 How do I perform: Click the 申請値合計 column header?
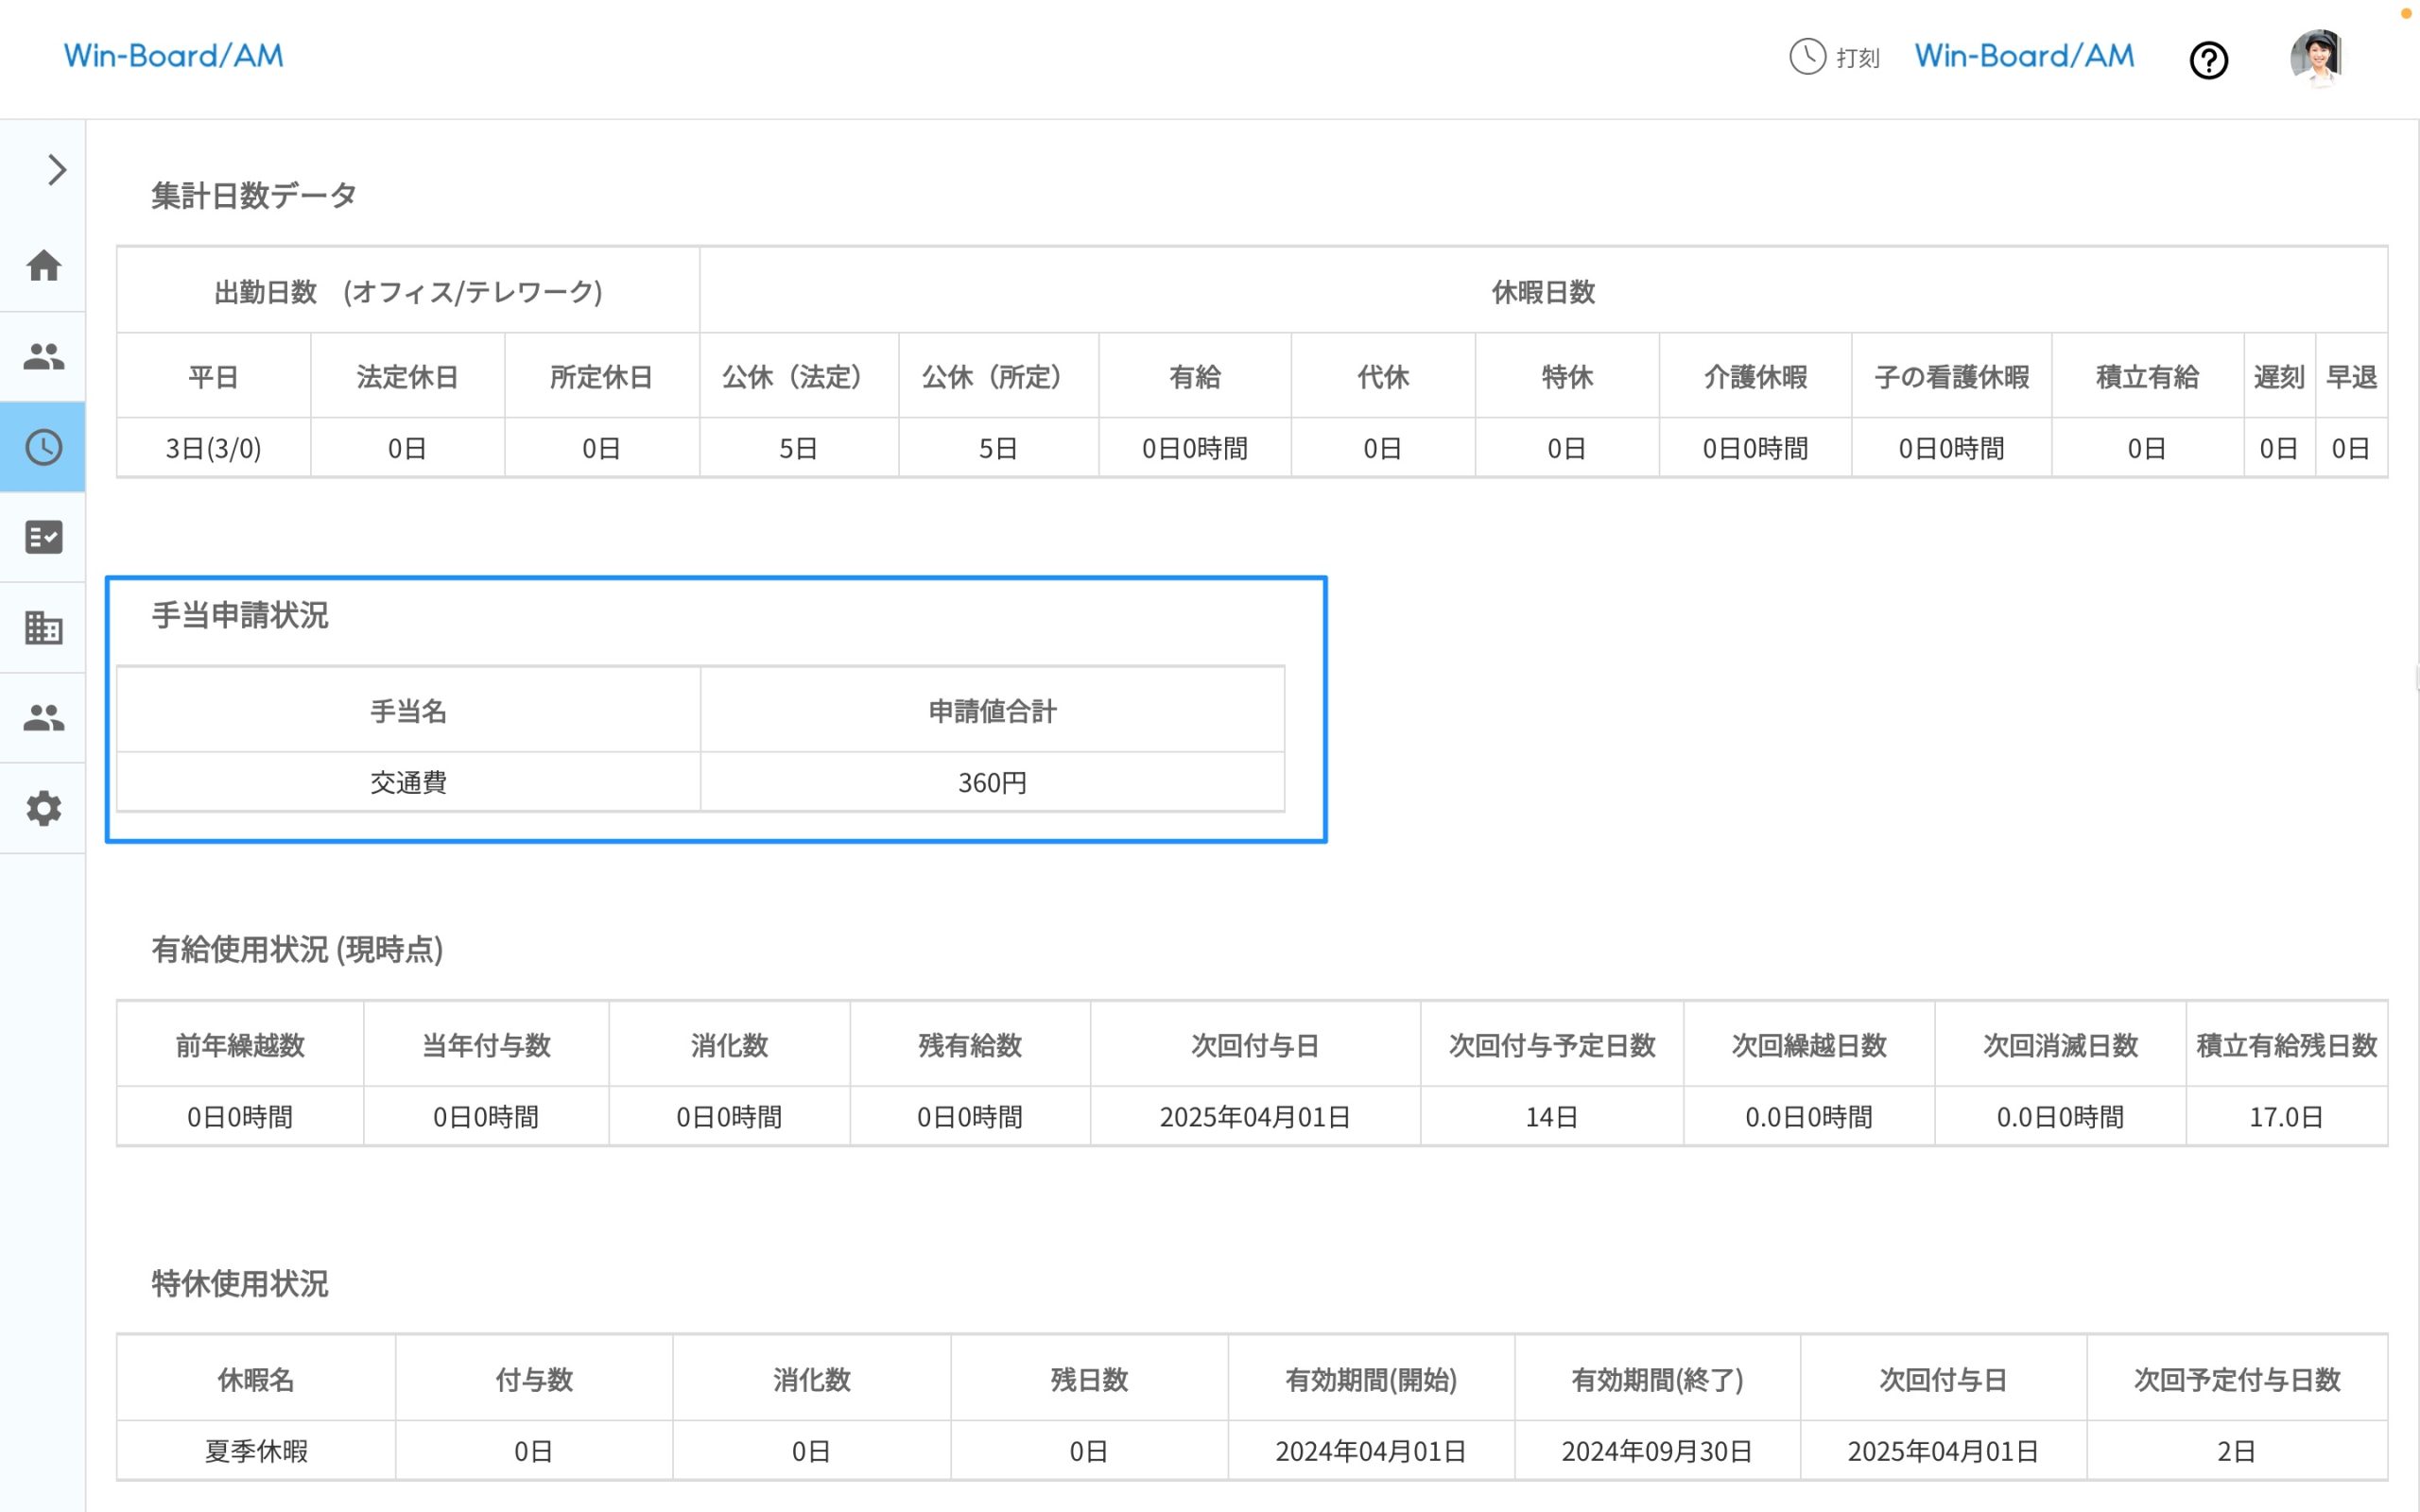[992, 711]
